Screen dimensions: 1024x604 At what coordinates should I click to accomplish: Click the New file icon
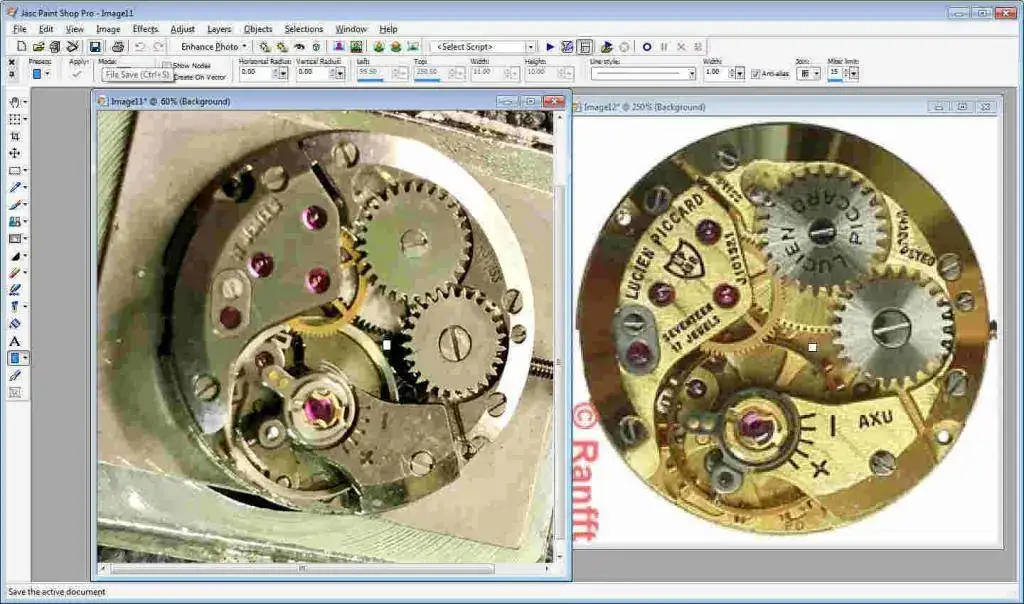point(22,46)
